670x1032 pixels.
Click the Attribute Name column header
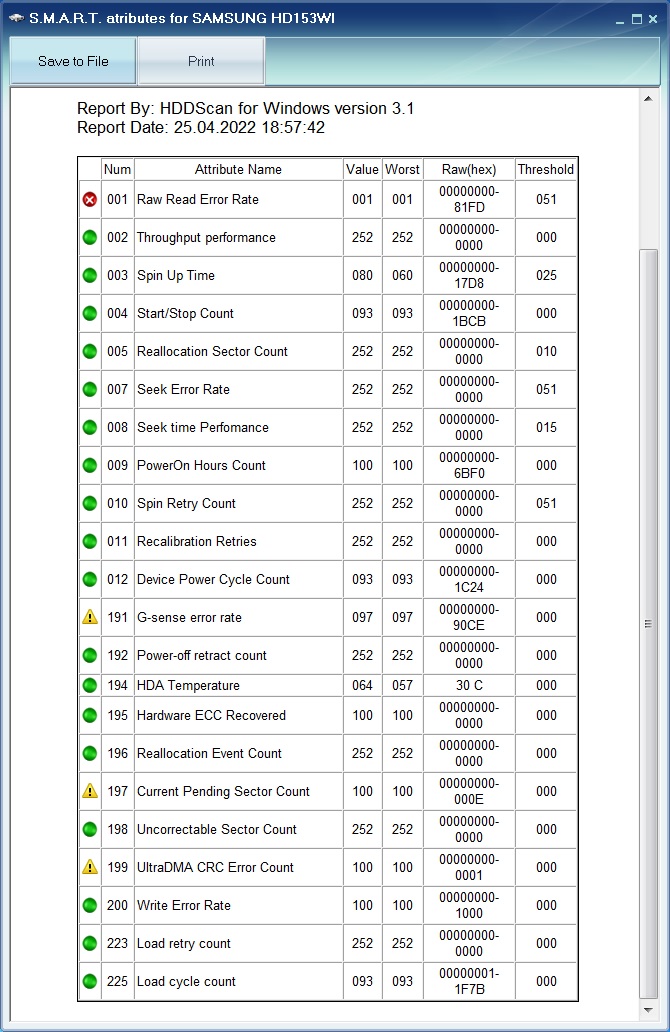238,169
